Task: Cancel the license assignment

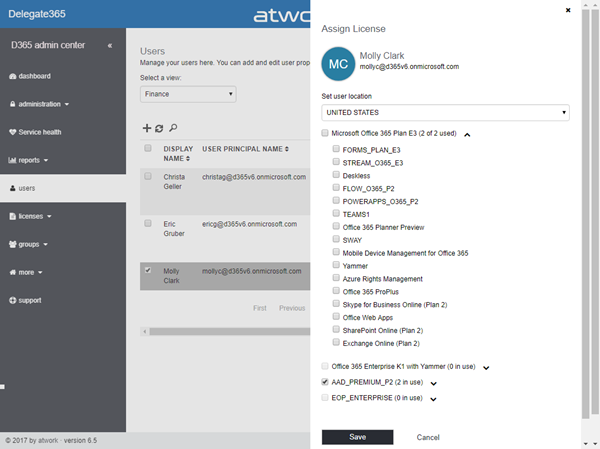Action: (x=428, y=437)
